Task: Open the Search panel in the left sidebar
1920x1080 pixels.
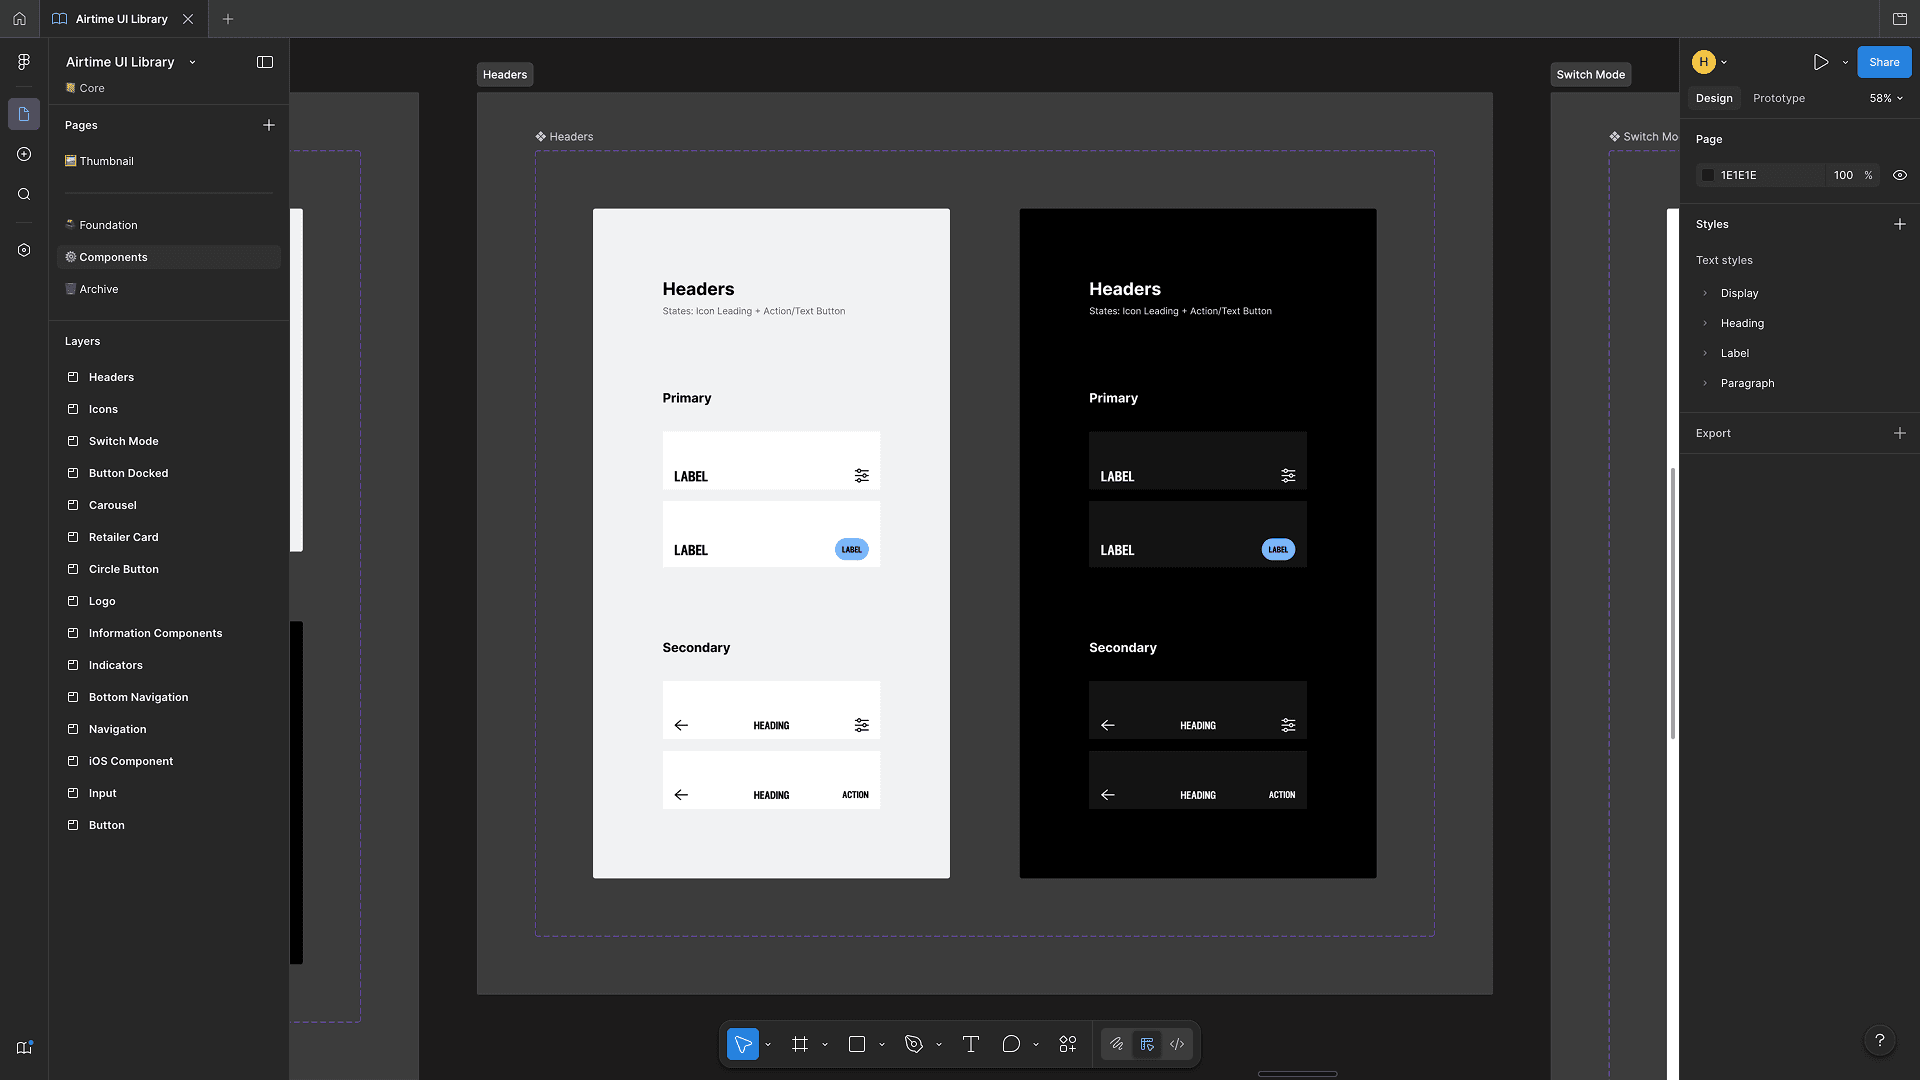Action: click(x=23, y=194)
